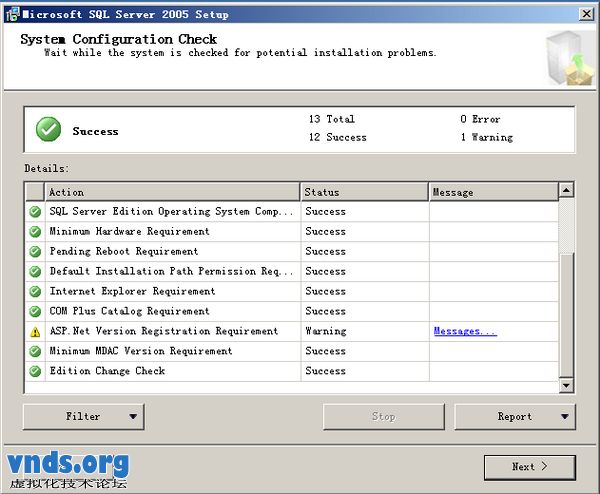Select the Edition Change Check row text
The image size is (600, 494).
(107, 371)
